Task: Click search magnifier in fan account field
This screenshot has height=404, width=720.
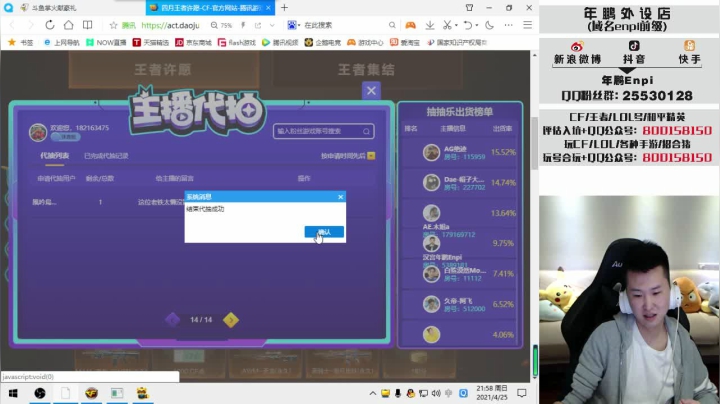Action: tap(366, 131)
